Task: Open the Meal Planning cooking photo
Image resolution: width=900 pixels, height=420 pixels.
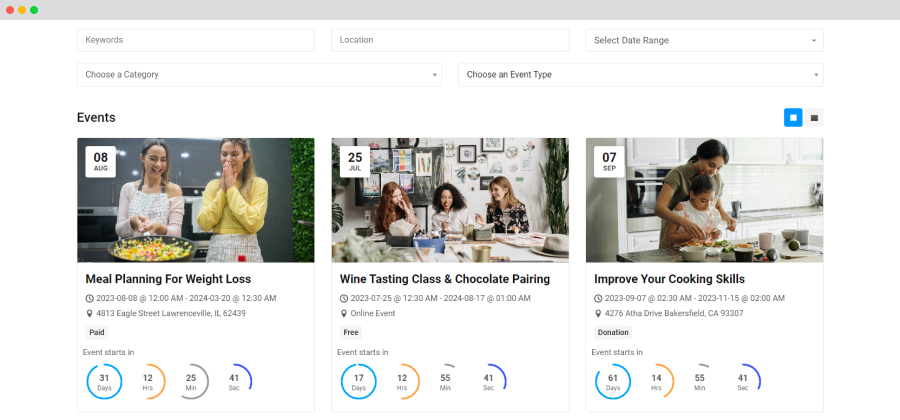Action: pyautogui.click(x=196, y=200)
